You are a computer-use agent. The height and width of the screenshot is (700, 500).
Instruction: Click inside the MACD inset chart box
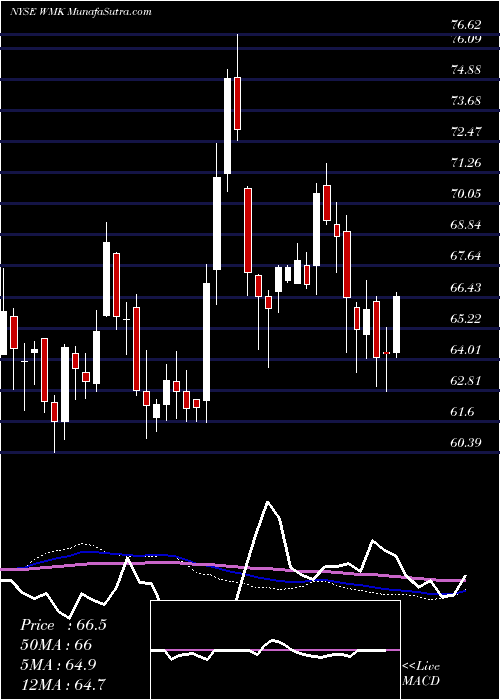275,650
